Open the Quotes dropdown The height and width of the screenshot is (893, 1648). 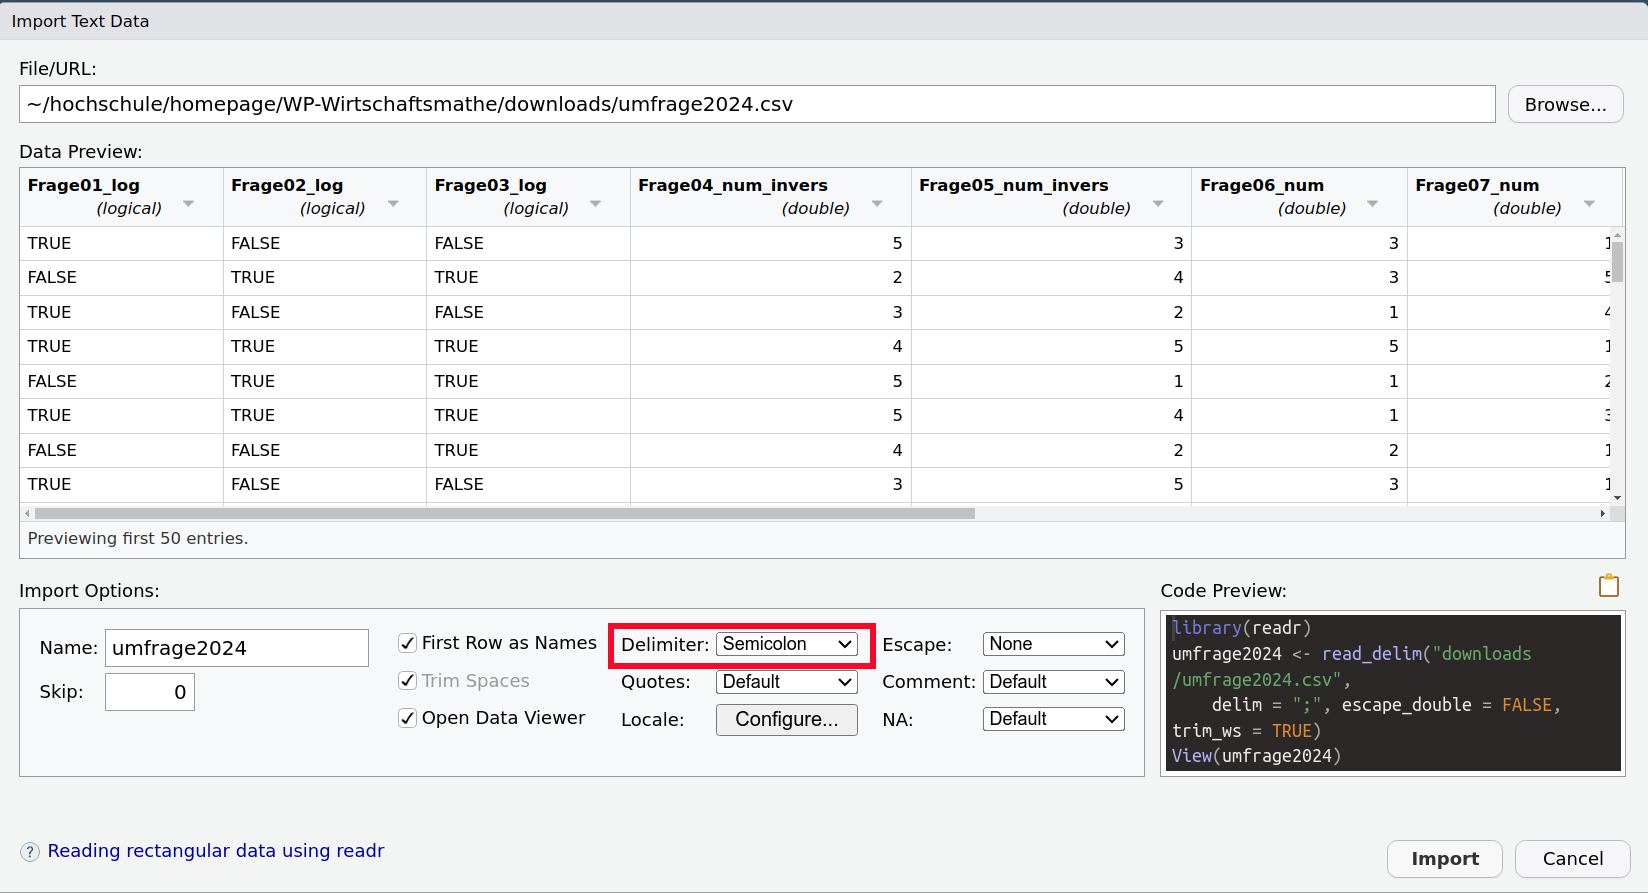(x=786, y=682)
